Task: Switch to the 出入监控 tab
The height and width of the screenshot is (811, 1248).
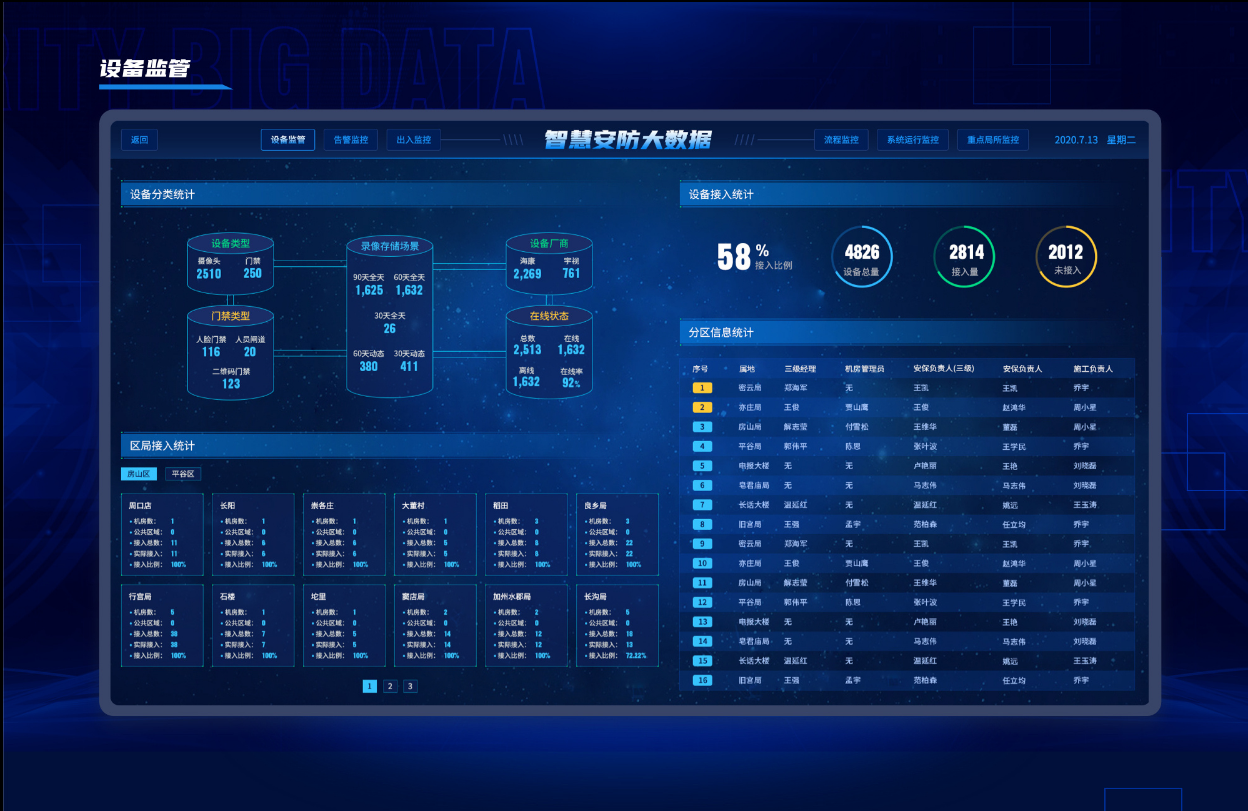Action: point(414,140)
